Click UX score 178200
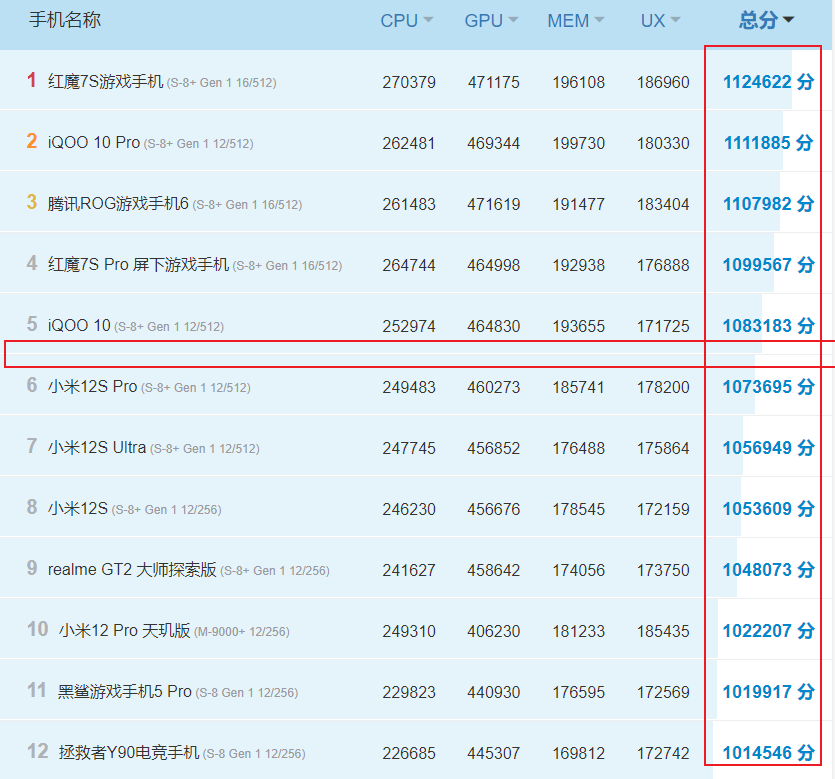The image size is (835, 779). pos(663,387)
